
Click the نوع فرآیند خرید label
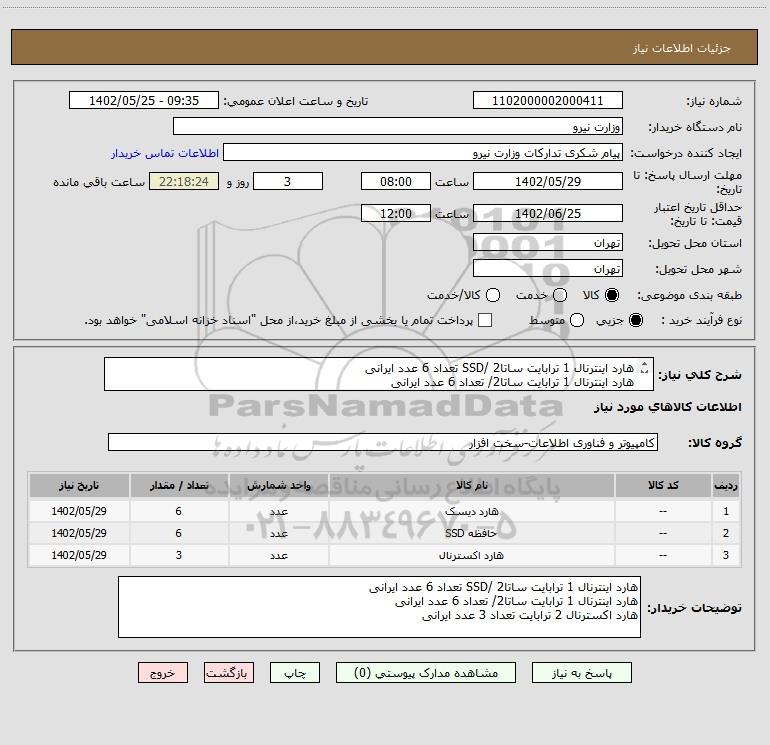tap(701, 320)
